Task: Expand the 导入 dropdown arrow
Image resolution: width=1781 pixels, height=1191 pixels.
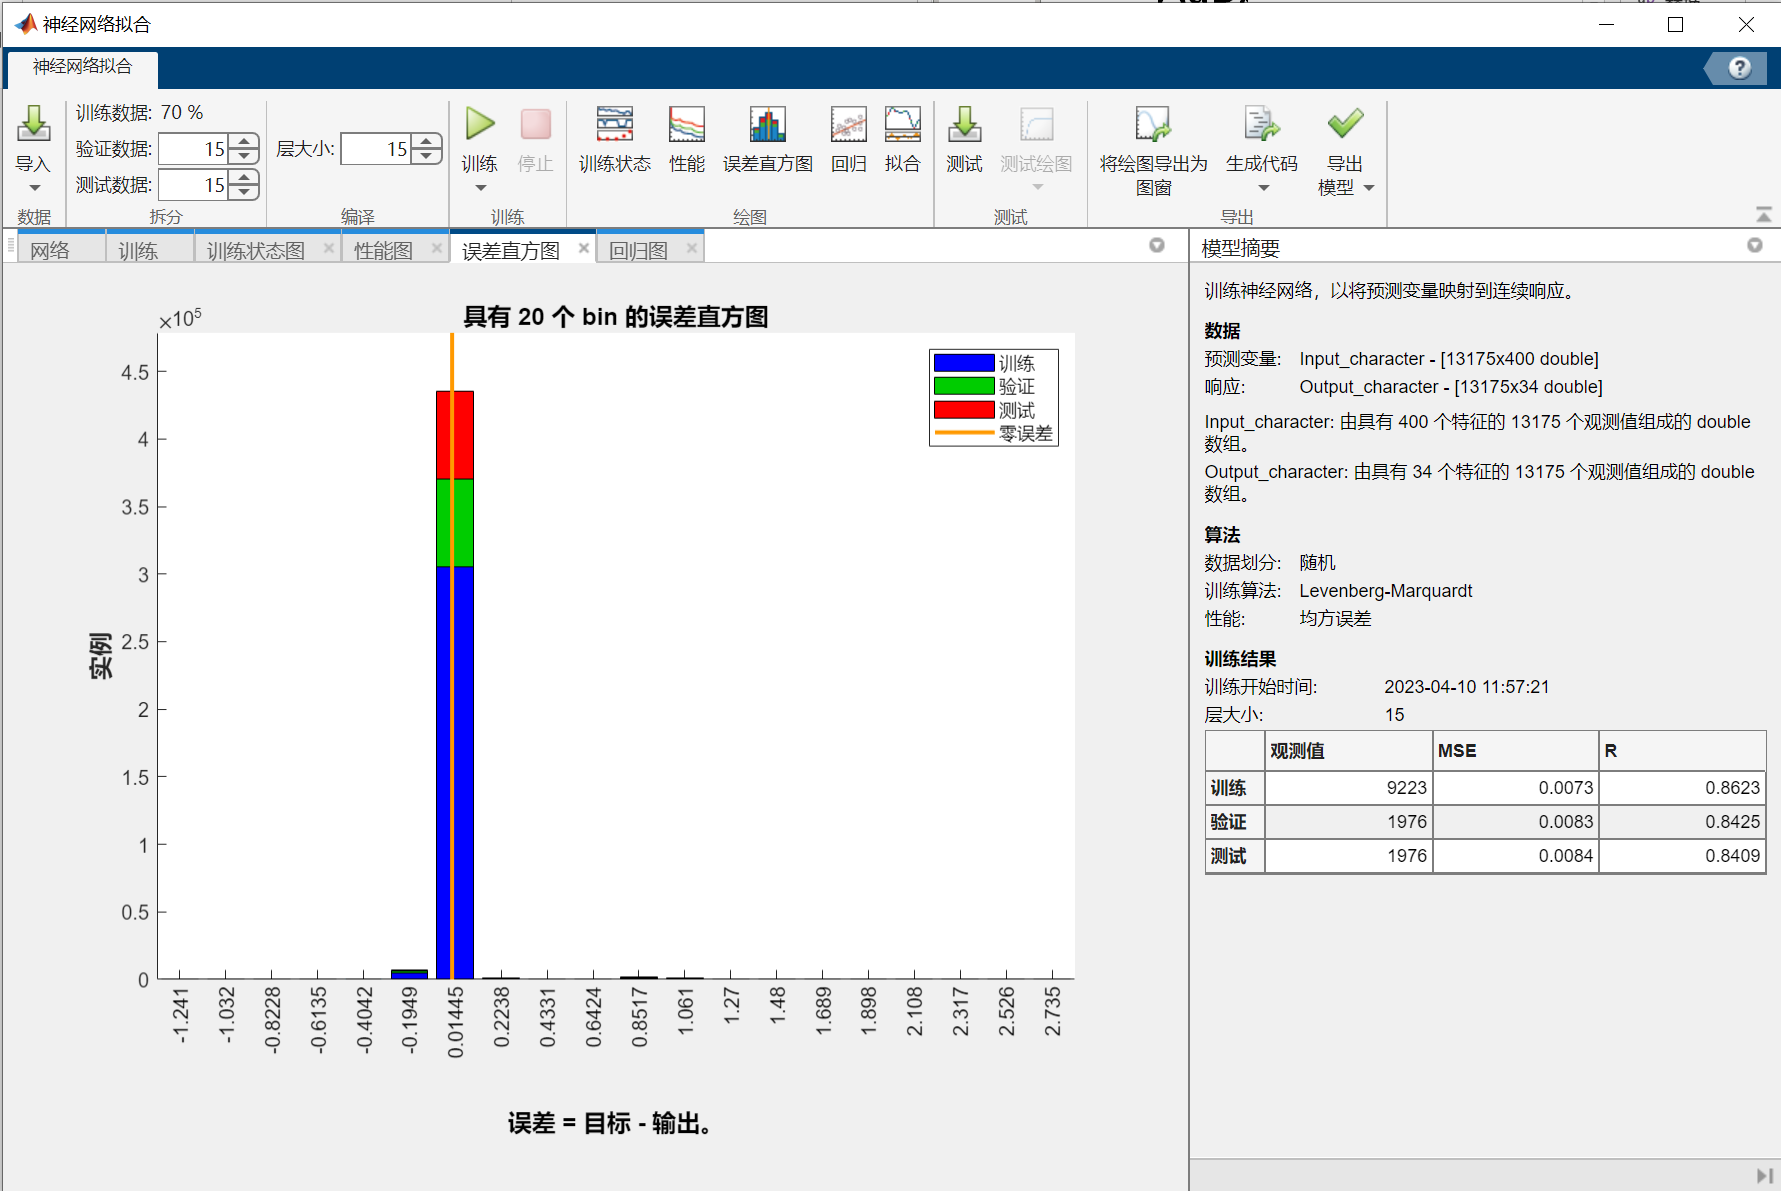Action: (x=34, y=188)
